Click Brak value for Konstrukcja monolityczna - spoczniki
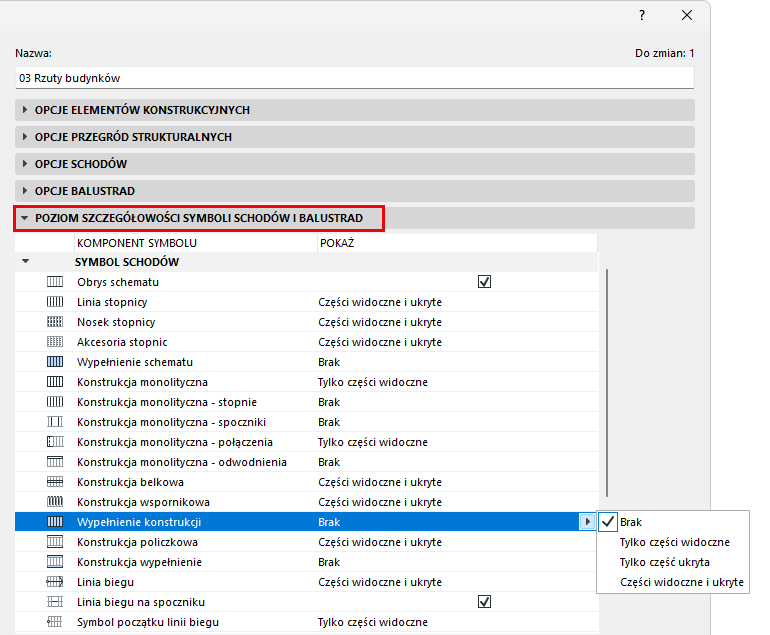The image size is (770, 635). pos(329,422)
